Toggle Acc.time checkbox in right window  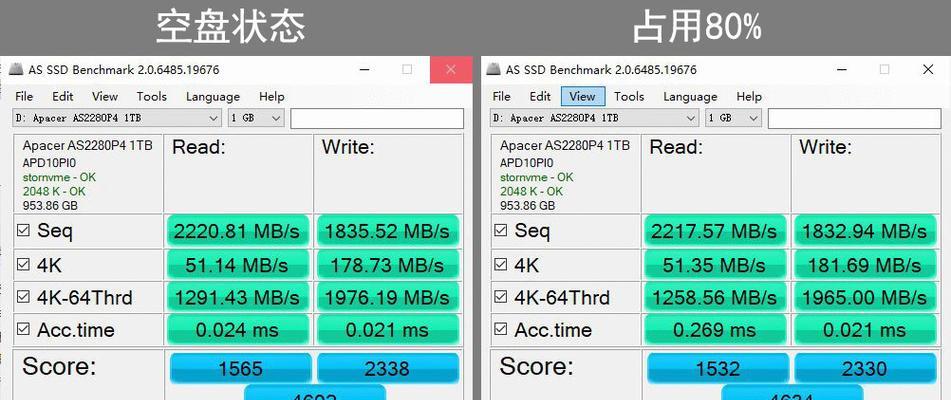tap(500, 329)
